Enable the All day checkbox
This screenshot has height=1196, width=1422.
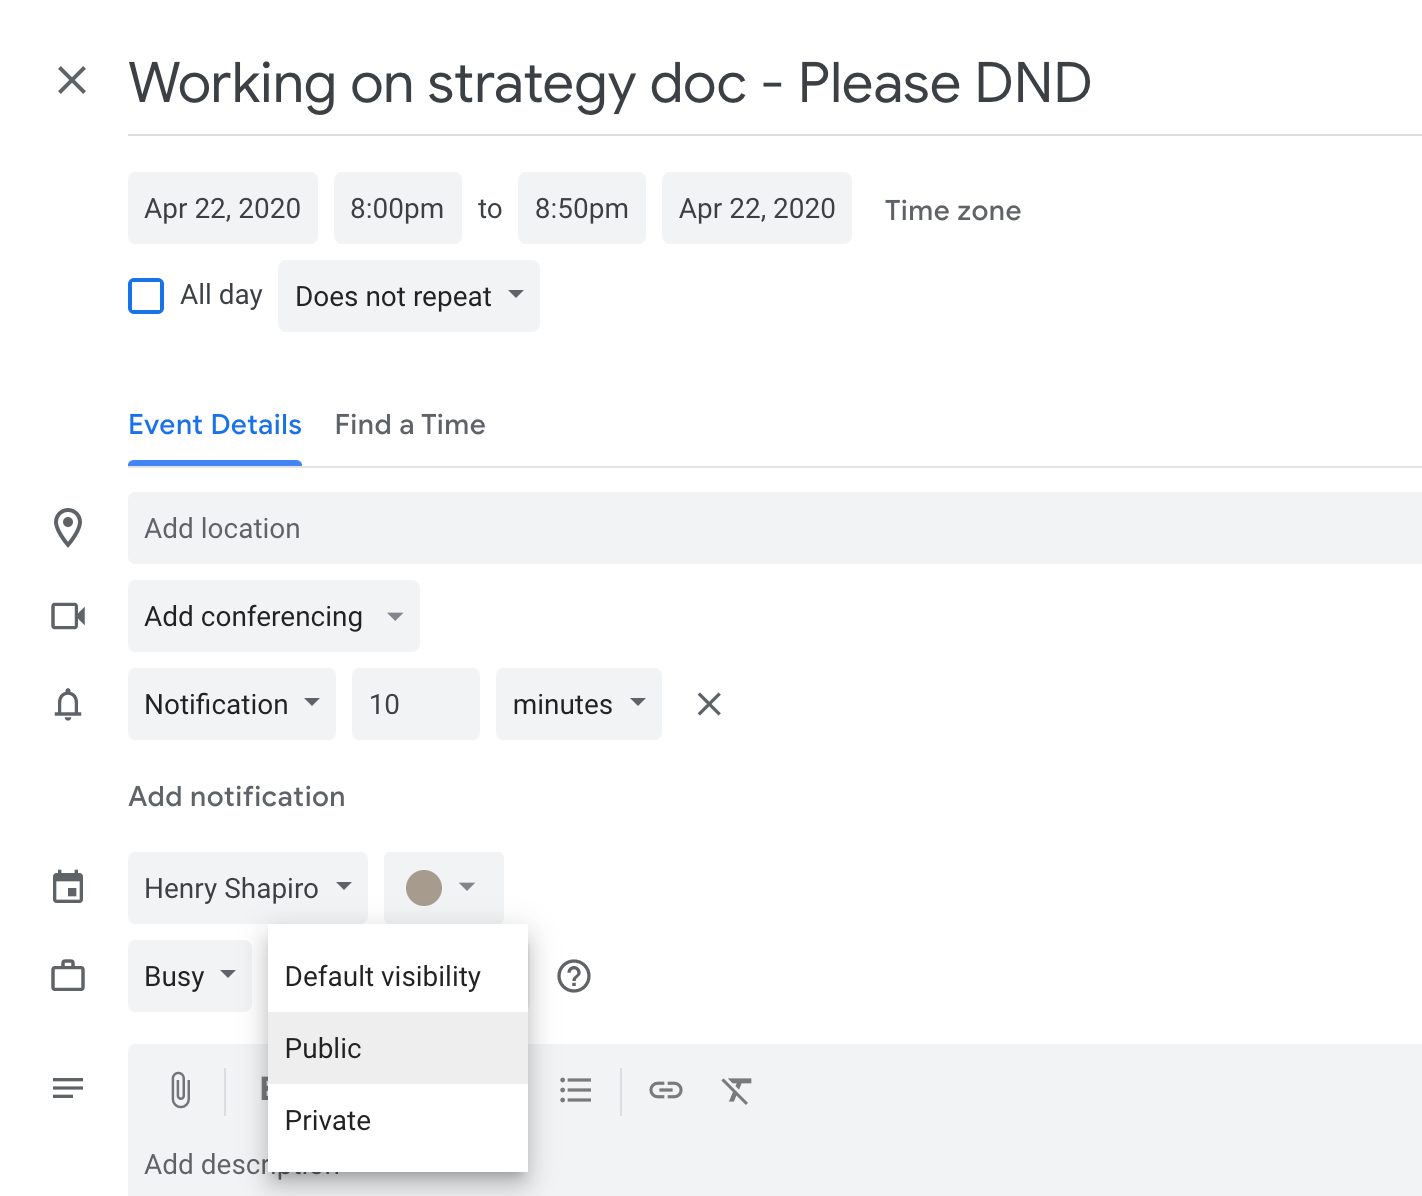146,295
